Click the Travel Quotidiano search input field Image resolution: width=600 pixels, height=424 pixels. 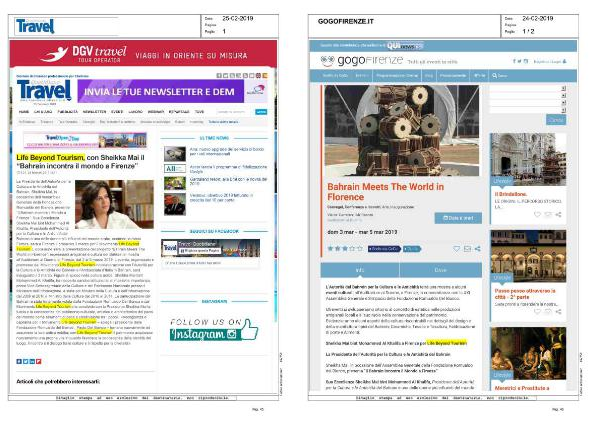[235, 112]
